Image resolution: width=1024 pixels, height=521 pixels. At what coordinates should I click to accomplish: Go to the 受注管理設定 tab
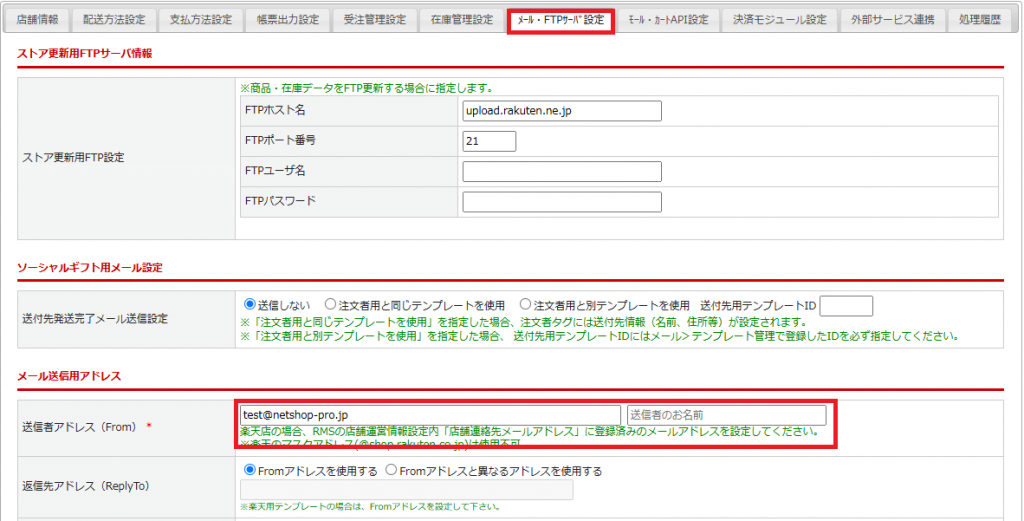coord(374,20)
